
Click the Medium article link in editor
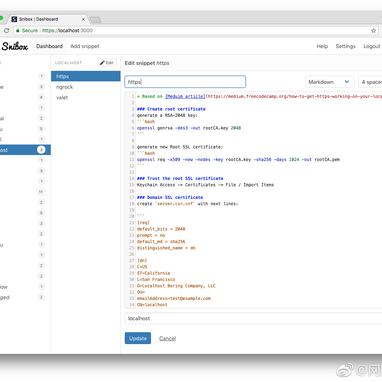185,96
